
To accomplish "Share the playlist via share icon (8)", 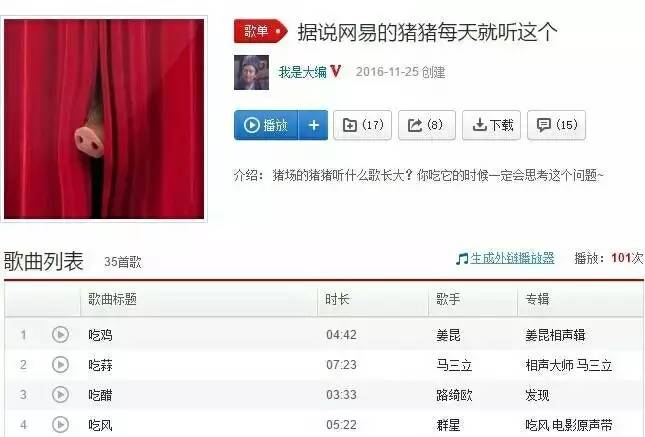I will pyautogui.click(x=427, y=125).
